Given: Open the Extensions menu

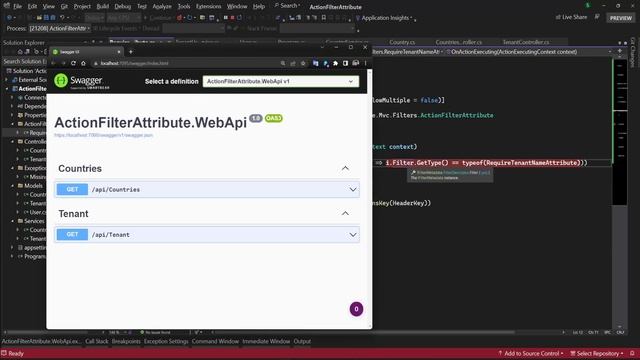Looking at the screenshot, I should coord(208,7).
